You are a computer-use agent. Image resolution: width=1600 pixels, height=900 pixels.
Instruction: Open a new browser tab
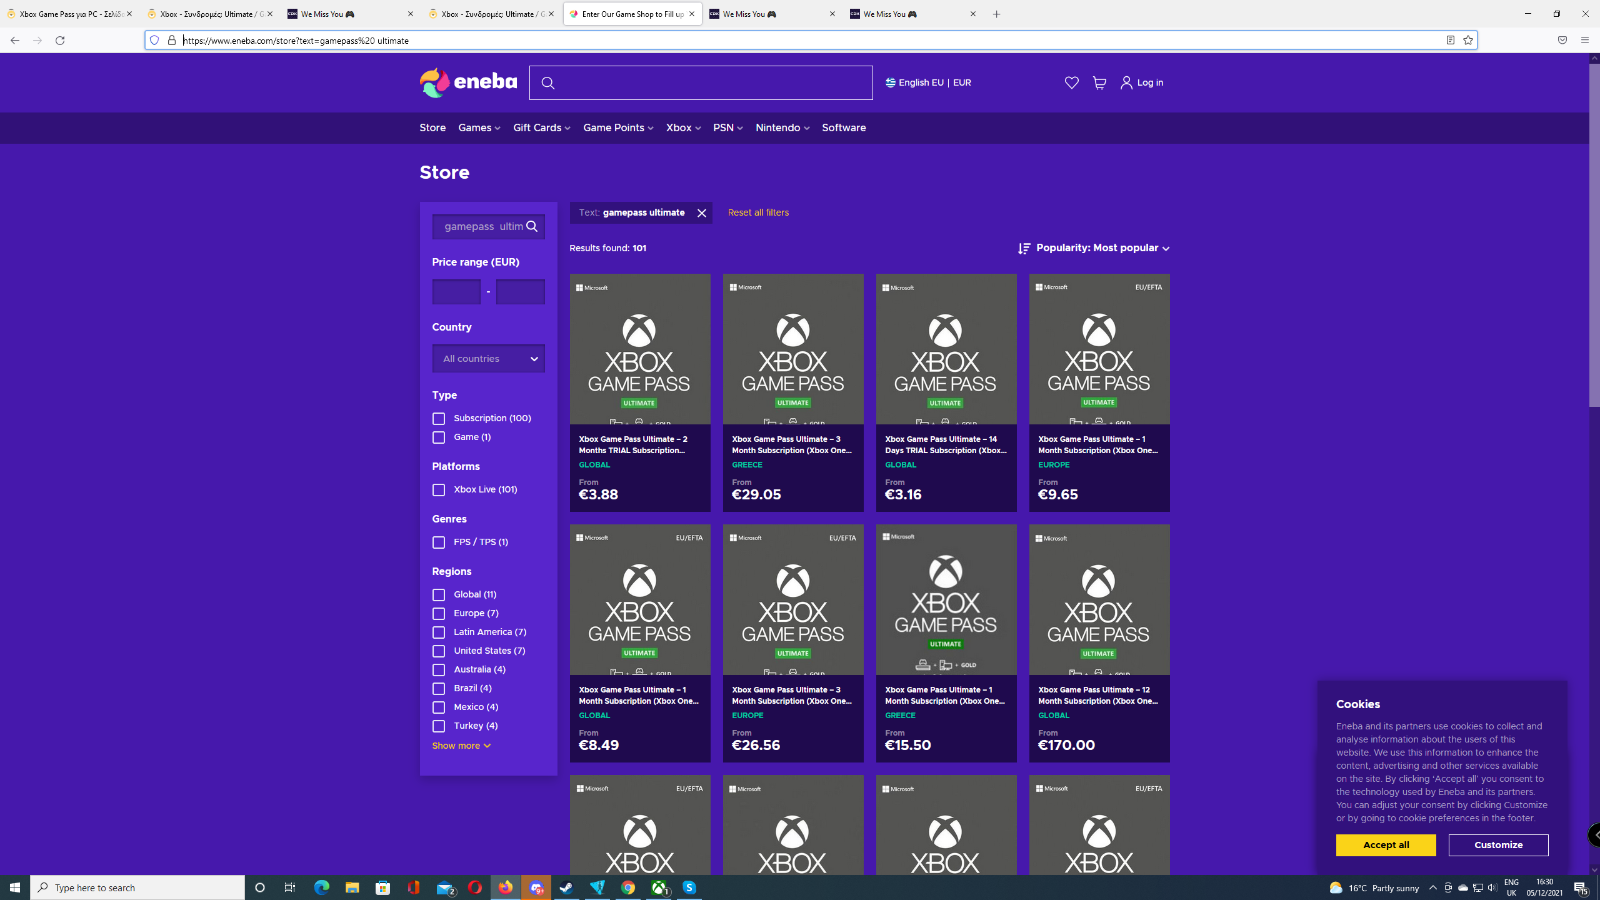click(996, 14)
